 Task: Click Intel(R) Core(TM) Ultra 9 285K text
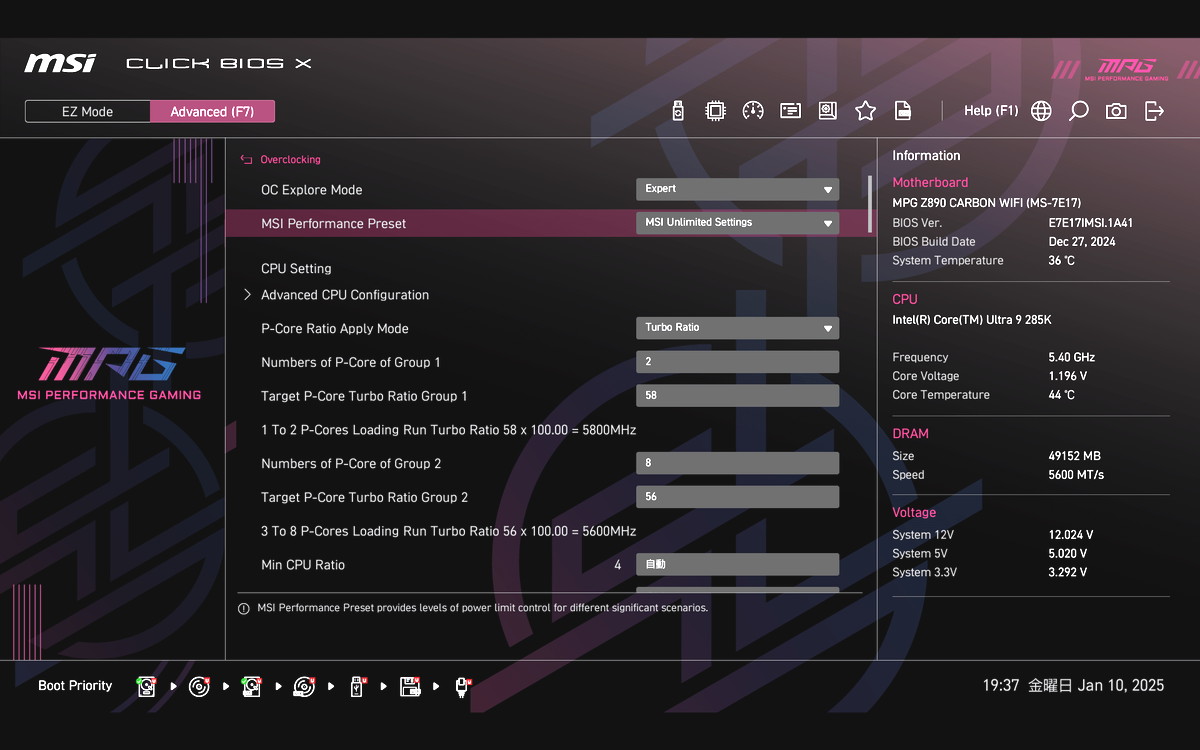(972, 320)
